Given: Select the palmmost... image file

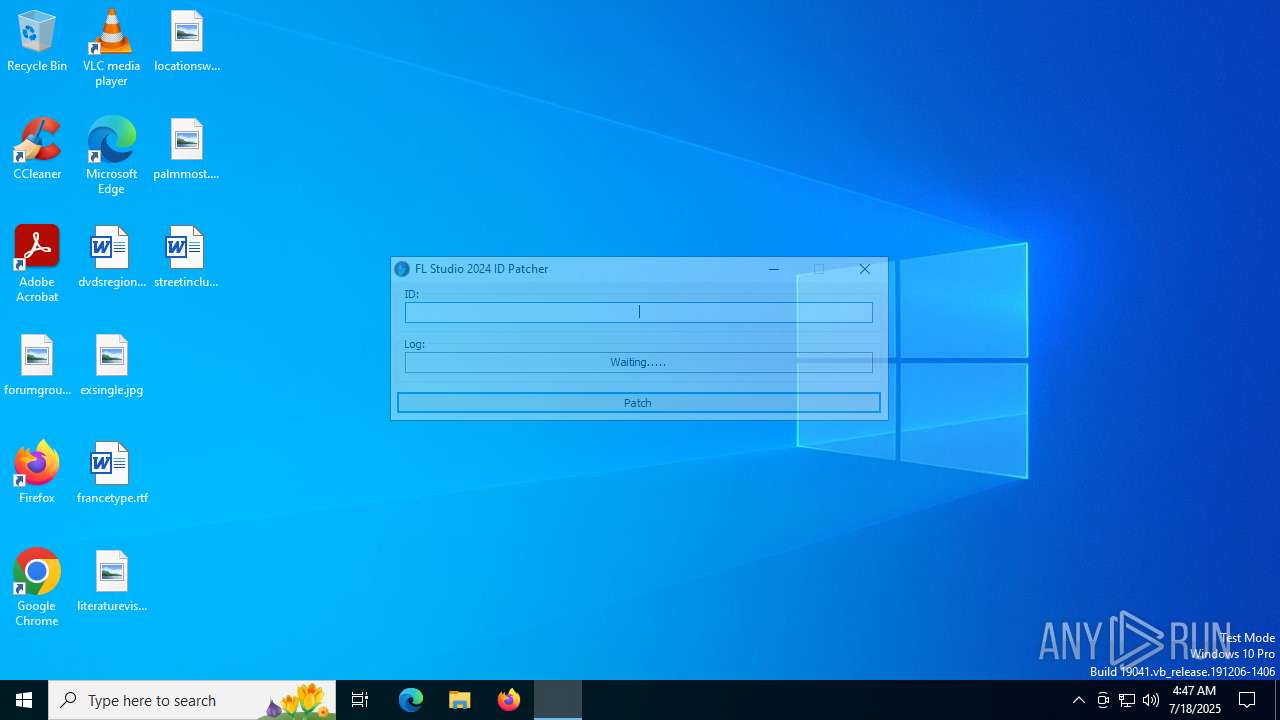Looking at the screenshot, I should [187, 149].
